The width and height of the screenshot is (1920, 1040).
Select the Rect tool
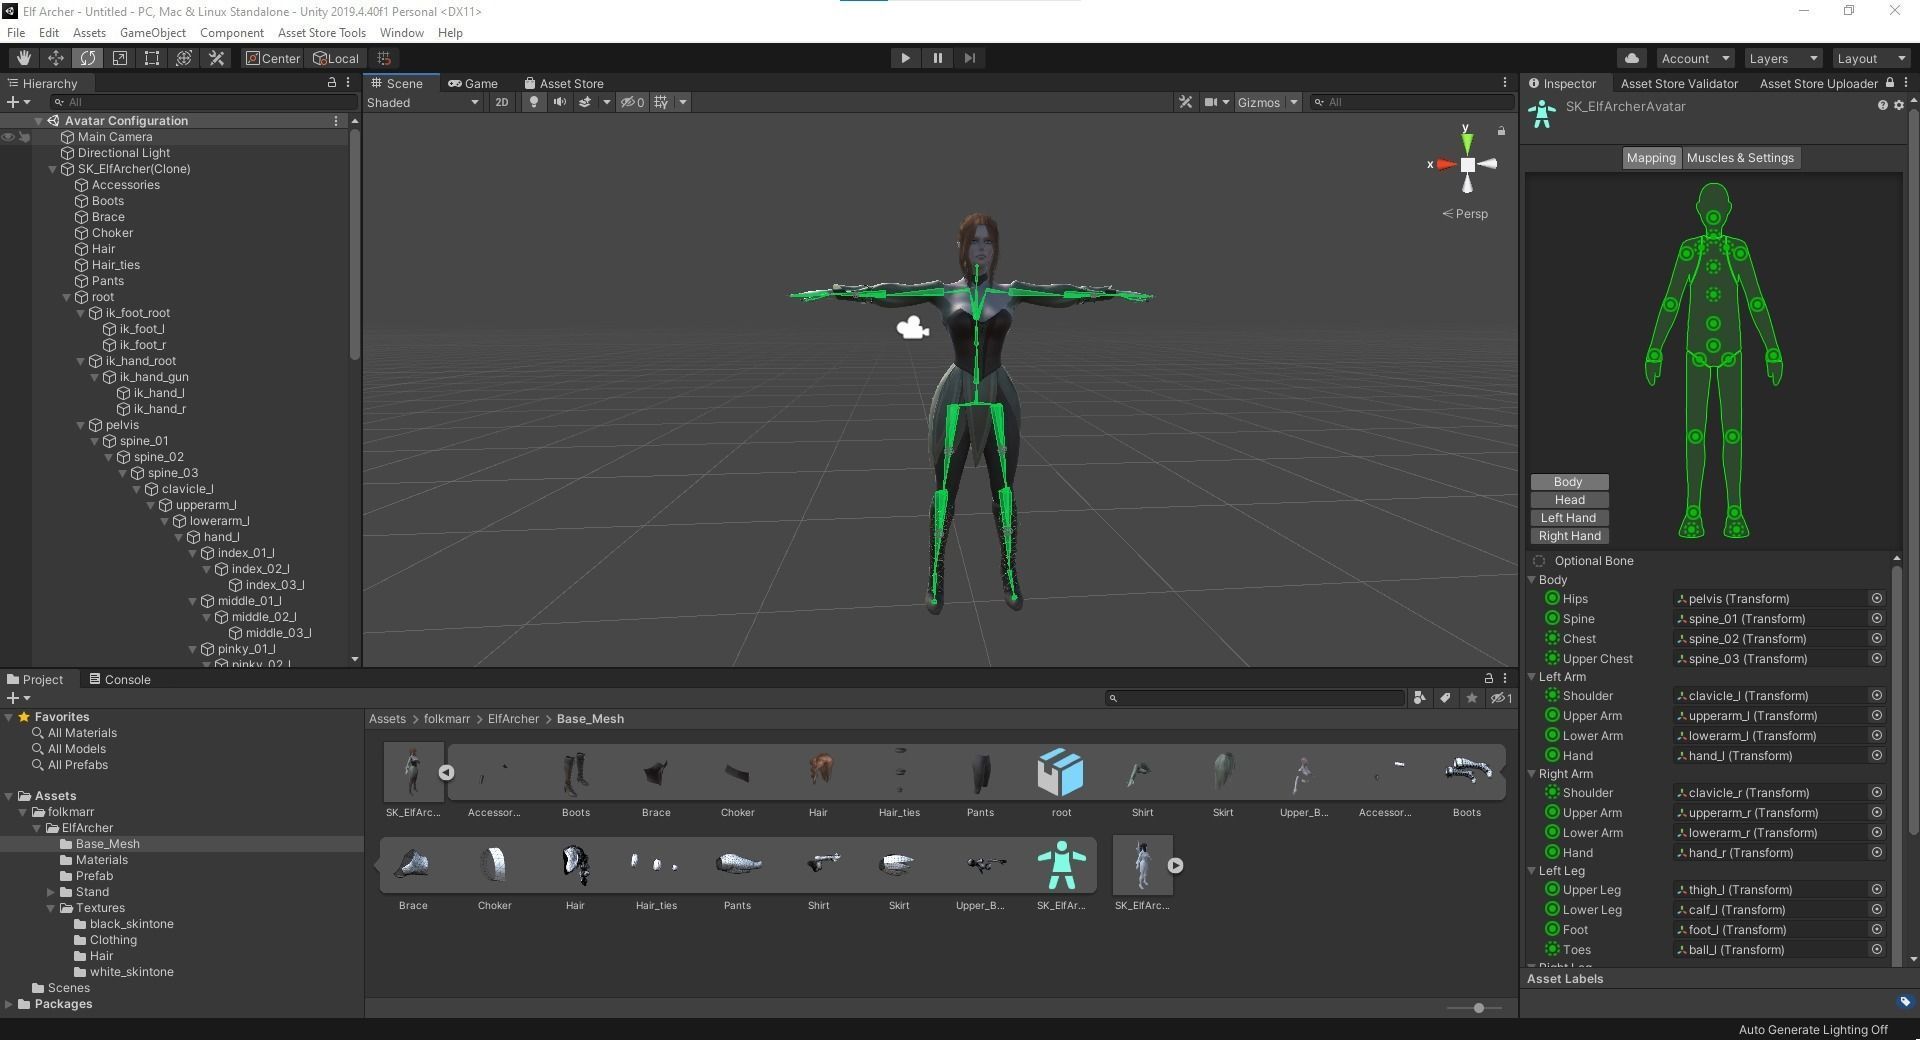[x=151, y=58]
